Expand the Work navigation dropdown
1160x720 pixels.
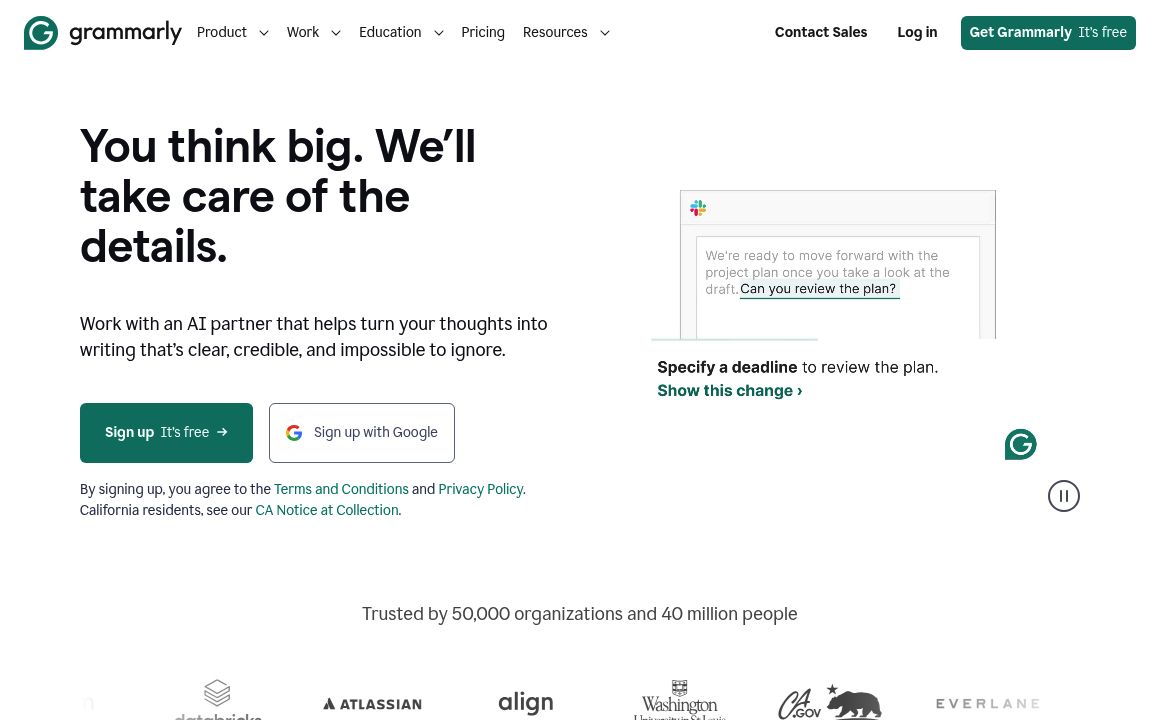click(313, 32)
